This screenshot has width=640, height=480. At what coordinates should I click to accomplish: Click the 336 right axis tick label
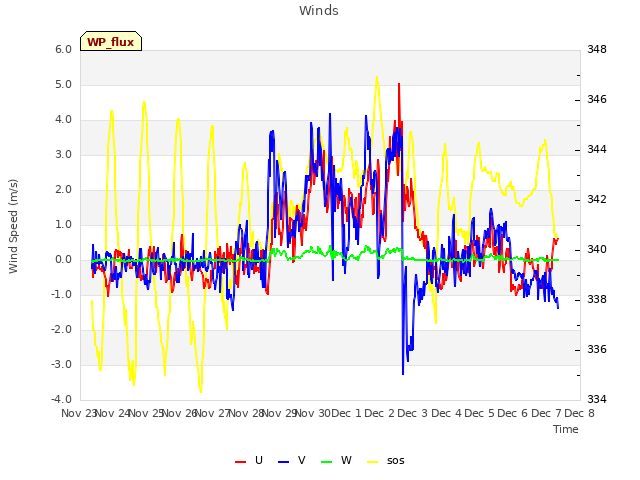point(597,349)
